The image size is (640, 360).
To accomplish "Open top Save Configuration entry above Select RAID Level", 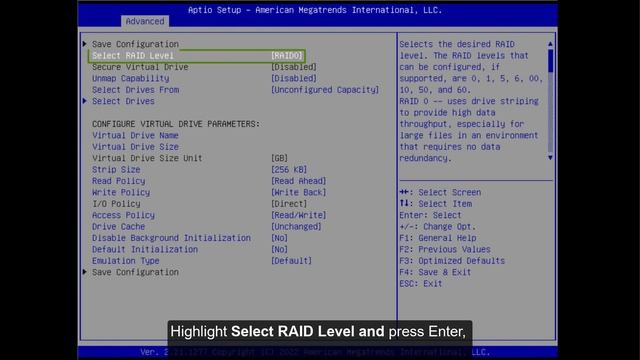I will pos(135,44).
